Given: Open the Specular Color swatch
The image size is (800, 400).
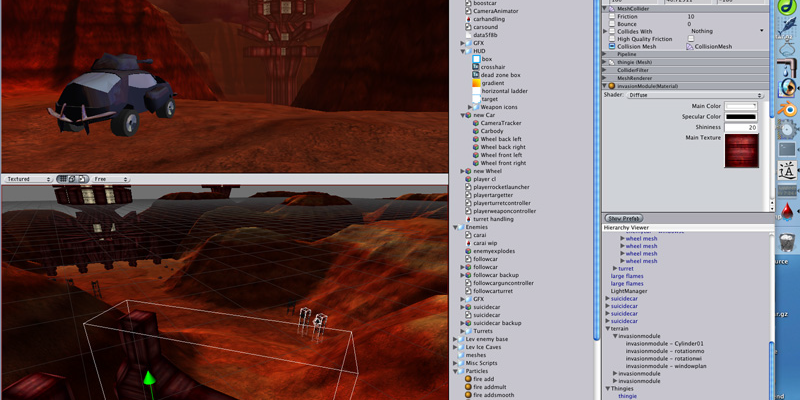Looking at the screenshot, I should [x=740, y=117].
